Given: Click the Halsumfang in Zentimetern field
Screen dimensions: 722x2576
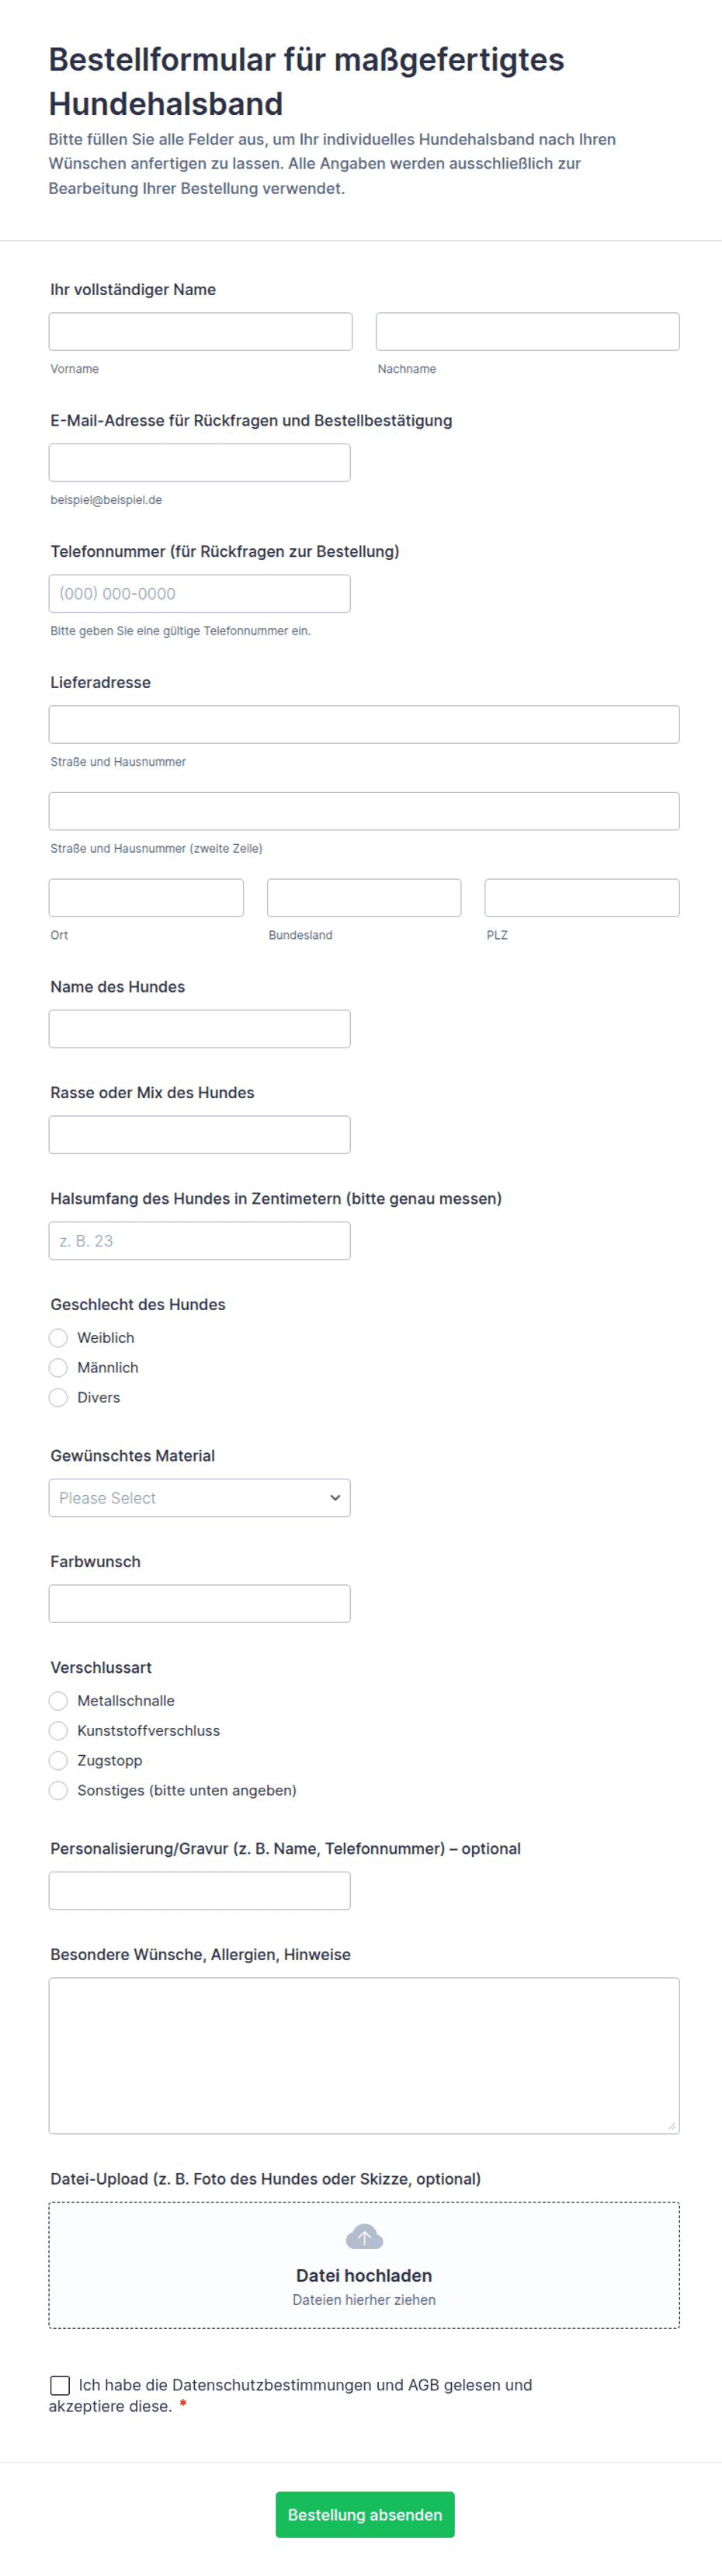Looking at the screenshot, I should [199, 1240].
